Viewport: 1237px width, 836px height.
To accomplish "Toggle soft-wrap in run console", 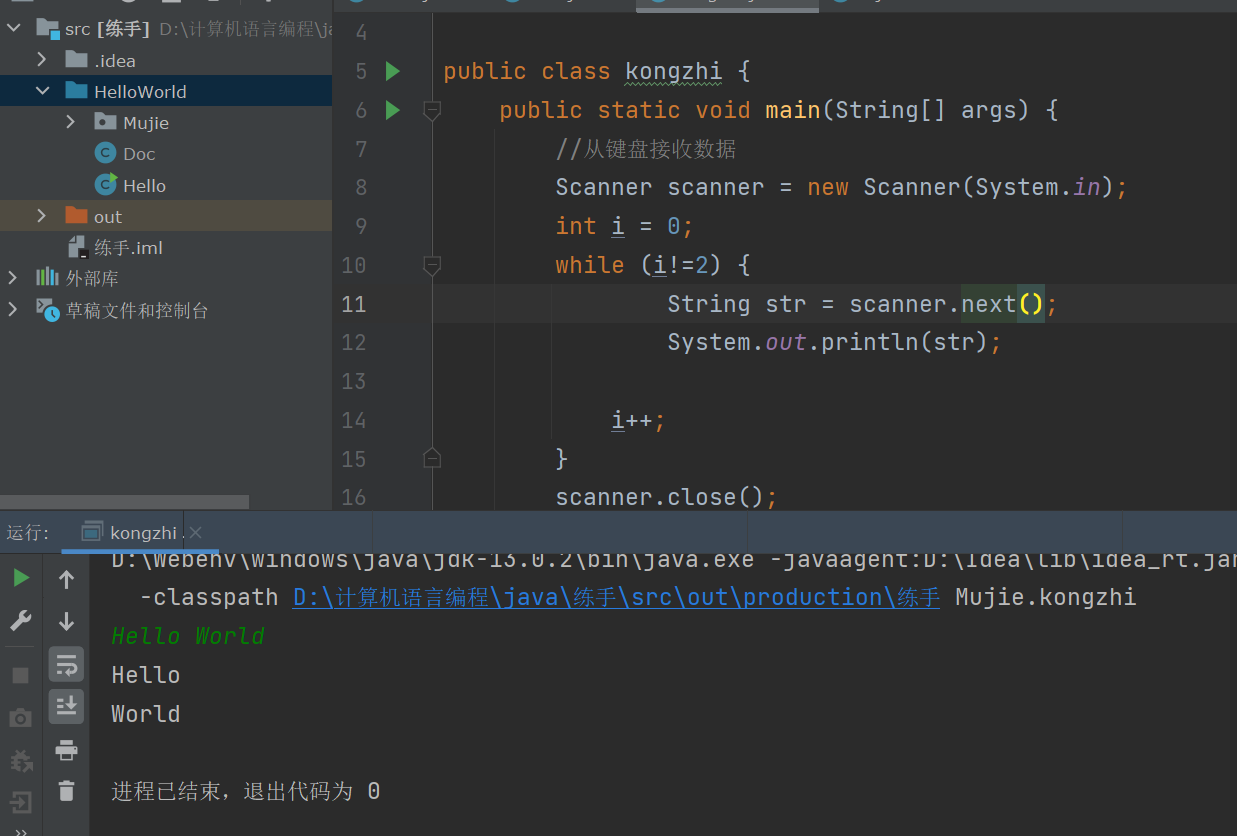I will pos(67,664).
